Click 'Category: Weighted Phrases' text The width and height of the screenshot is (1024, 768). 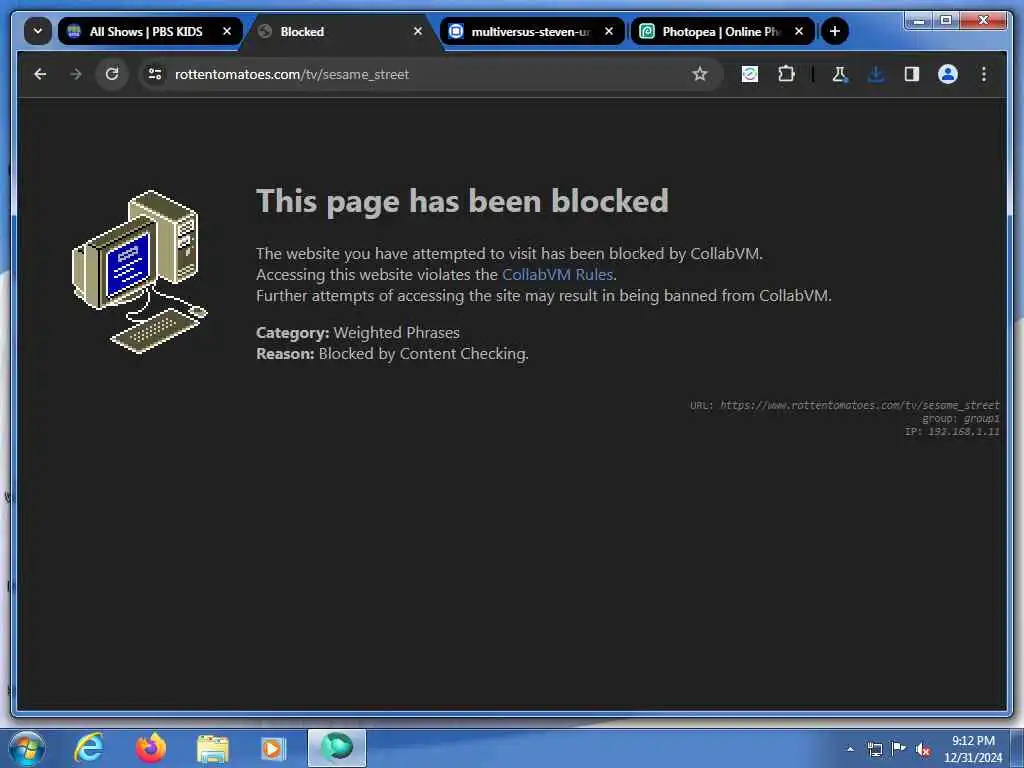coord(358,332)
